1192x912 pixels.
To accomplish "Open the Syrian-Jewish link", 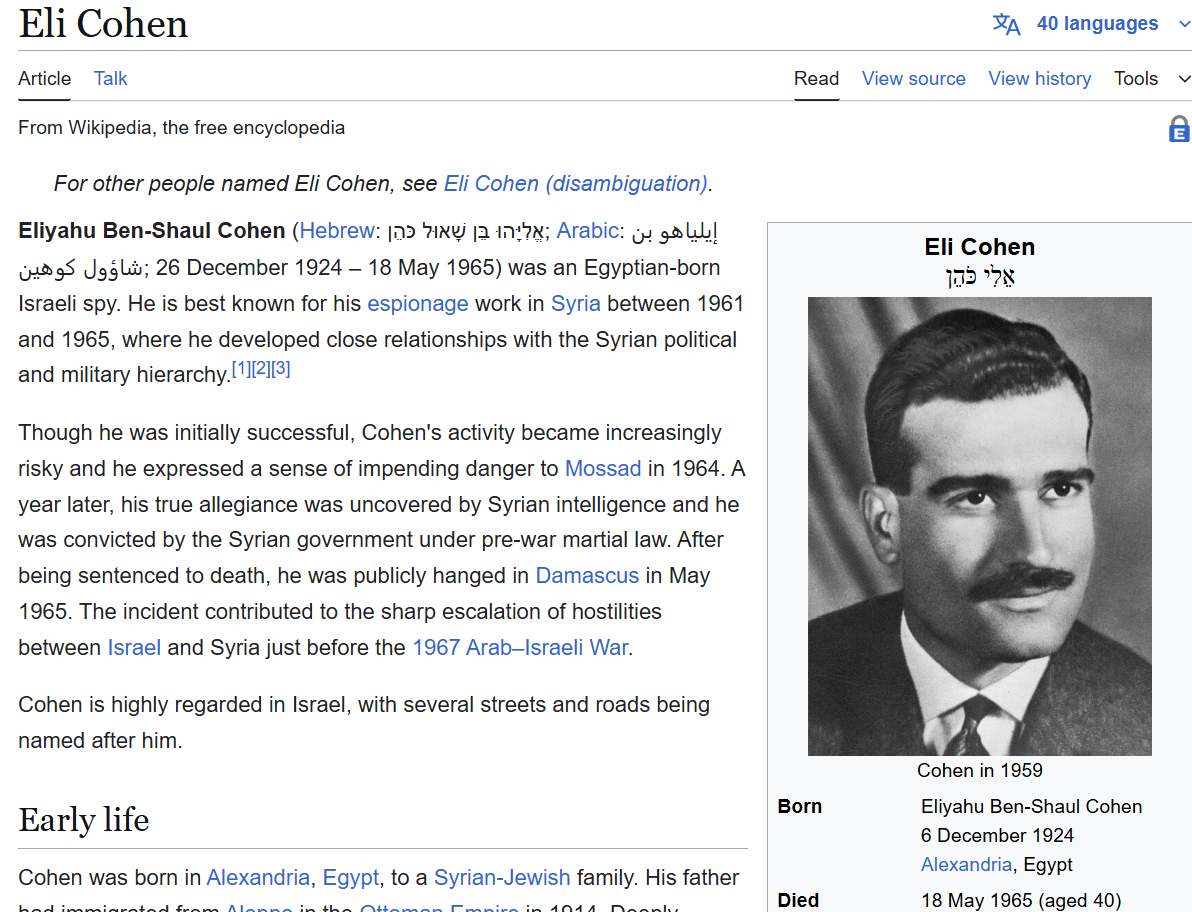I will (502, 877).
